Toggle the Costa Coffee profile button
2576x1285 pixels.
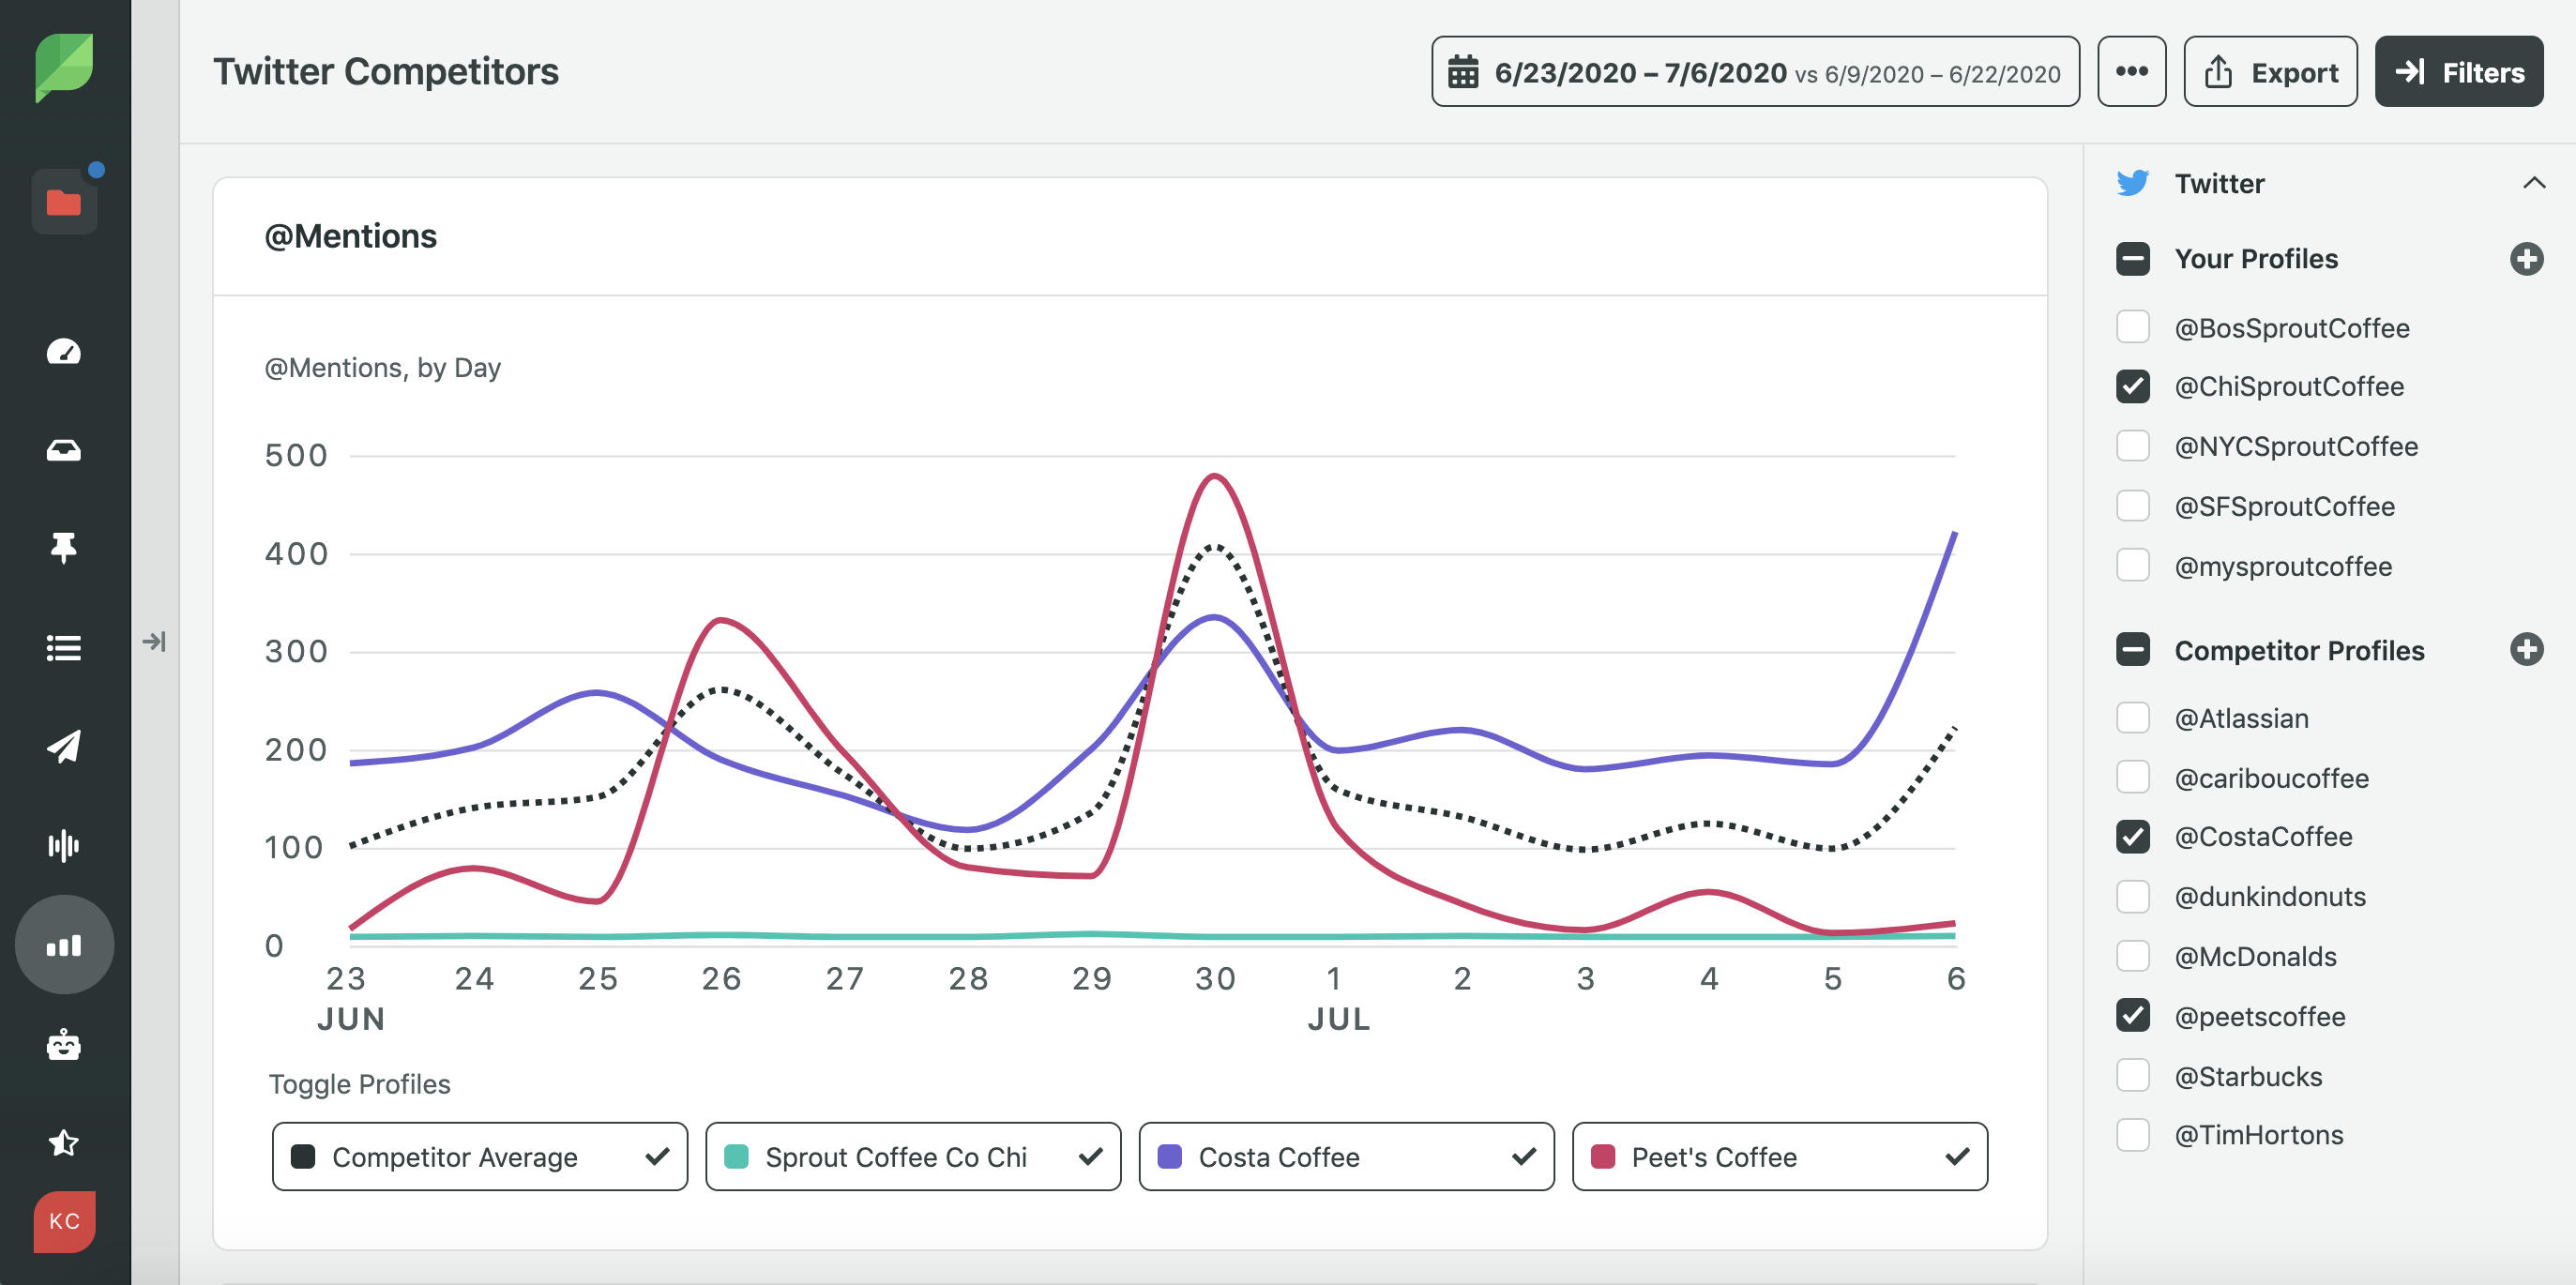click(1346, 1156)
